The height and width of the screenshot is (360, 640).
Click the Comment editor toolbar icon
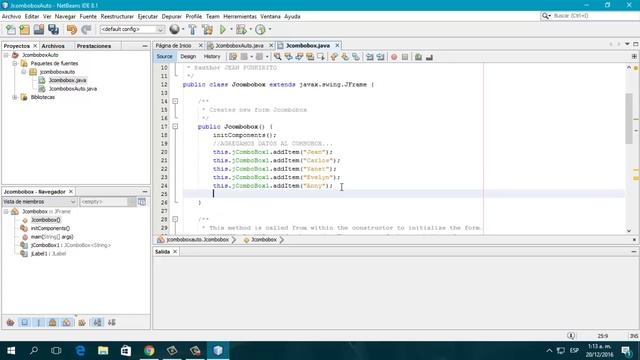click(418, 57)
